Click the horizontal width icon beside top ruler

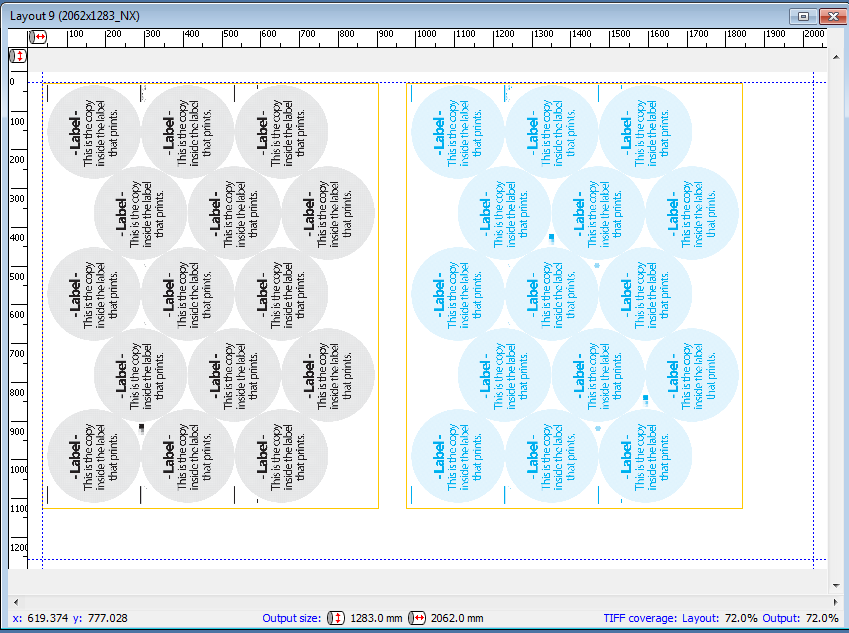point(39,37)
